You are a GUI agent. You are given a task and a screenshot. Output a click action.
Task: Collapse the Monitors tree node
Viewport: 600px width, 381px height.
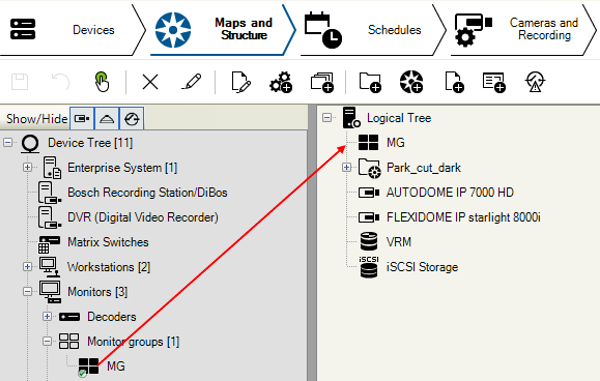point(27,292)
